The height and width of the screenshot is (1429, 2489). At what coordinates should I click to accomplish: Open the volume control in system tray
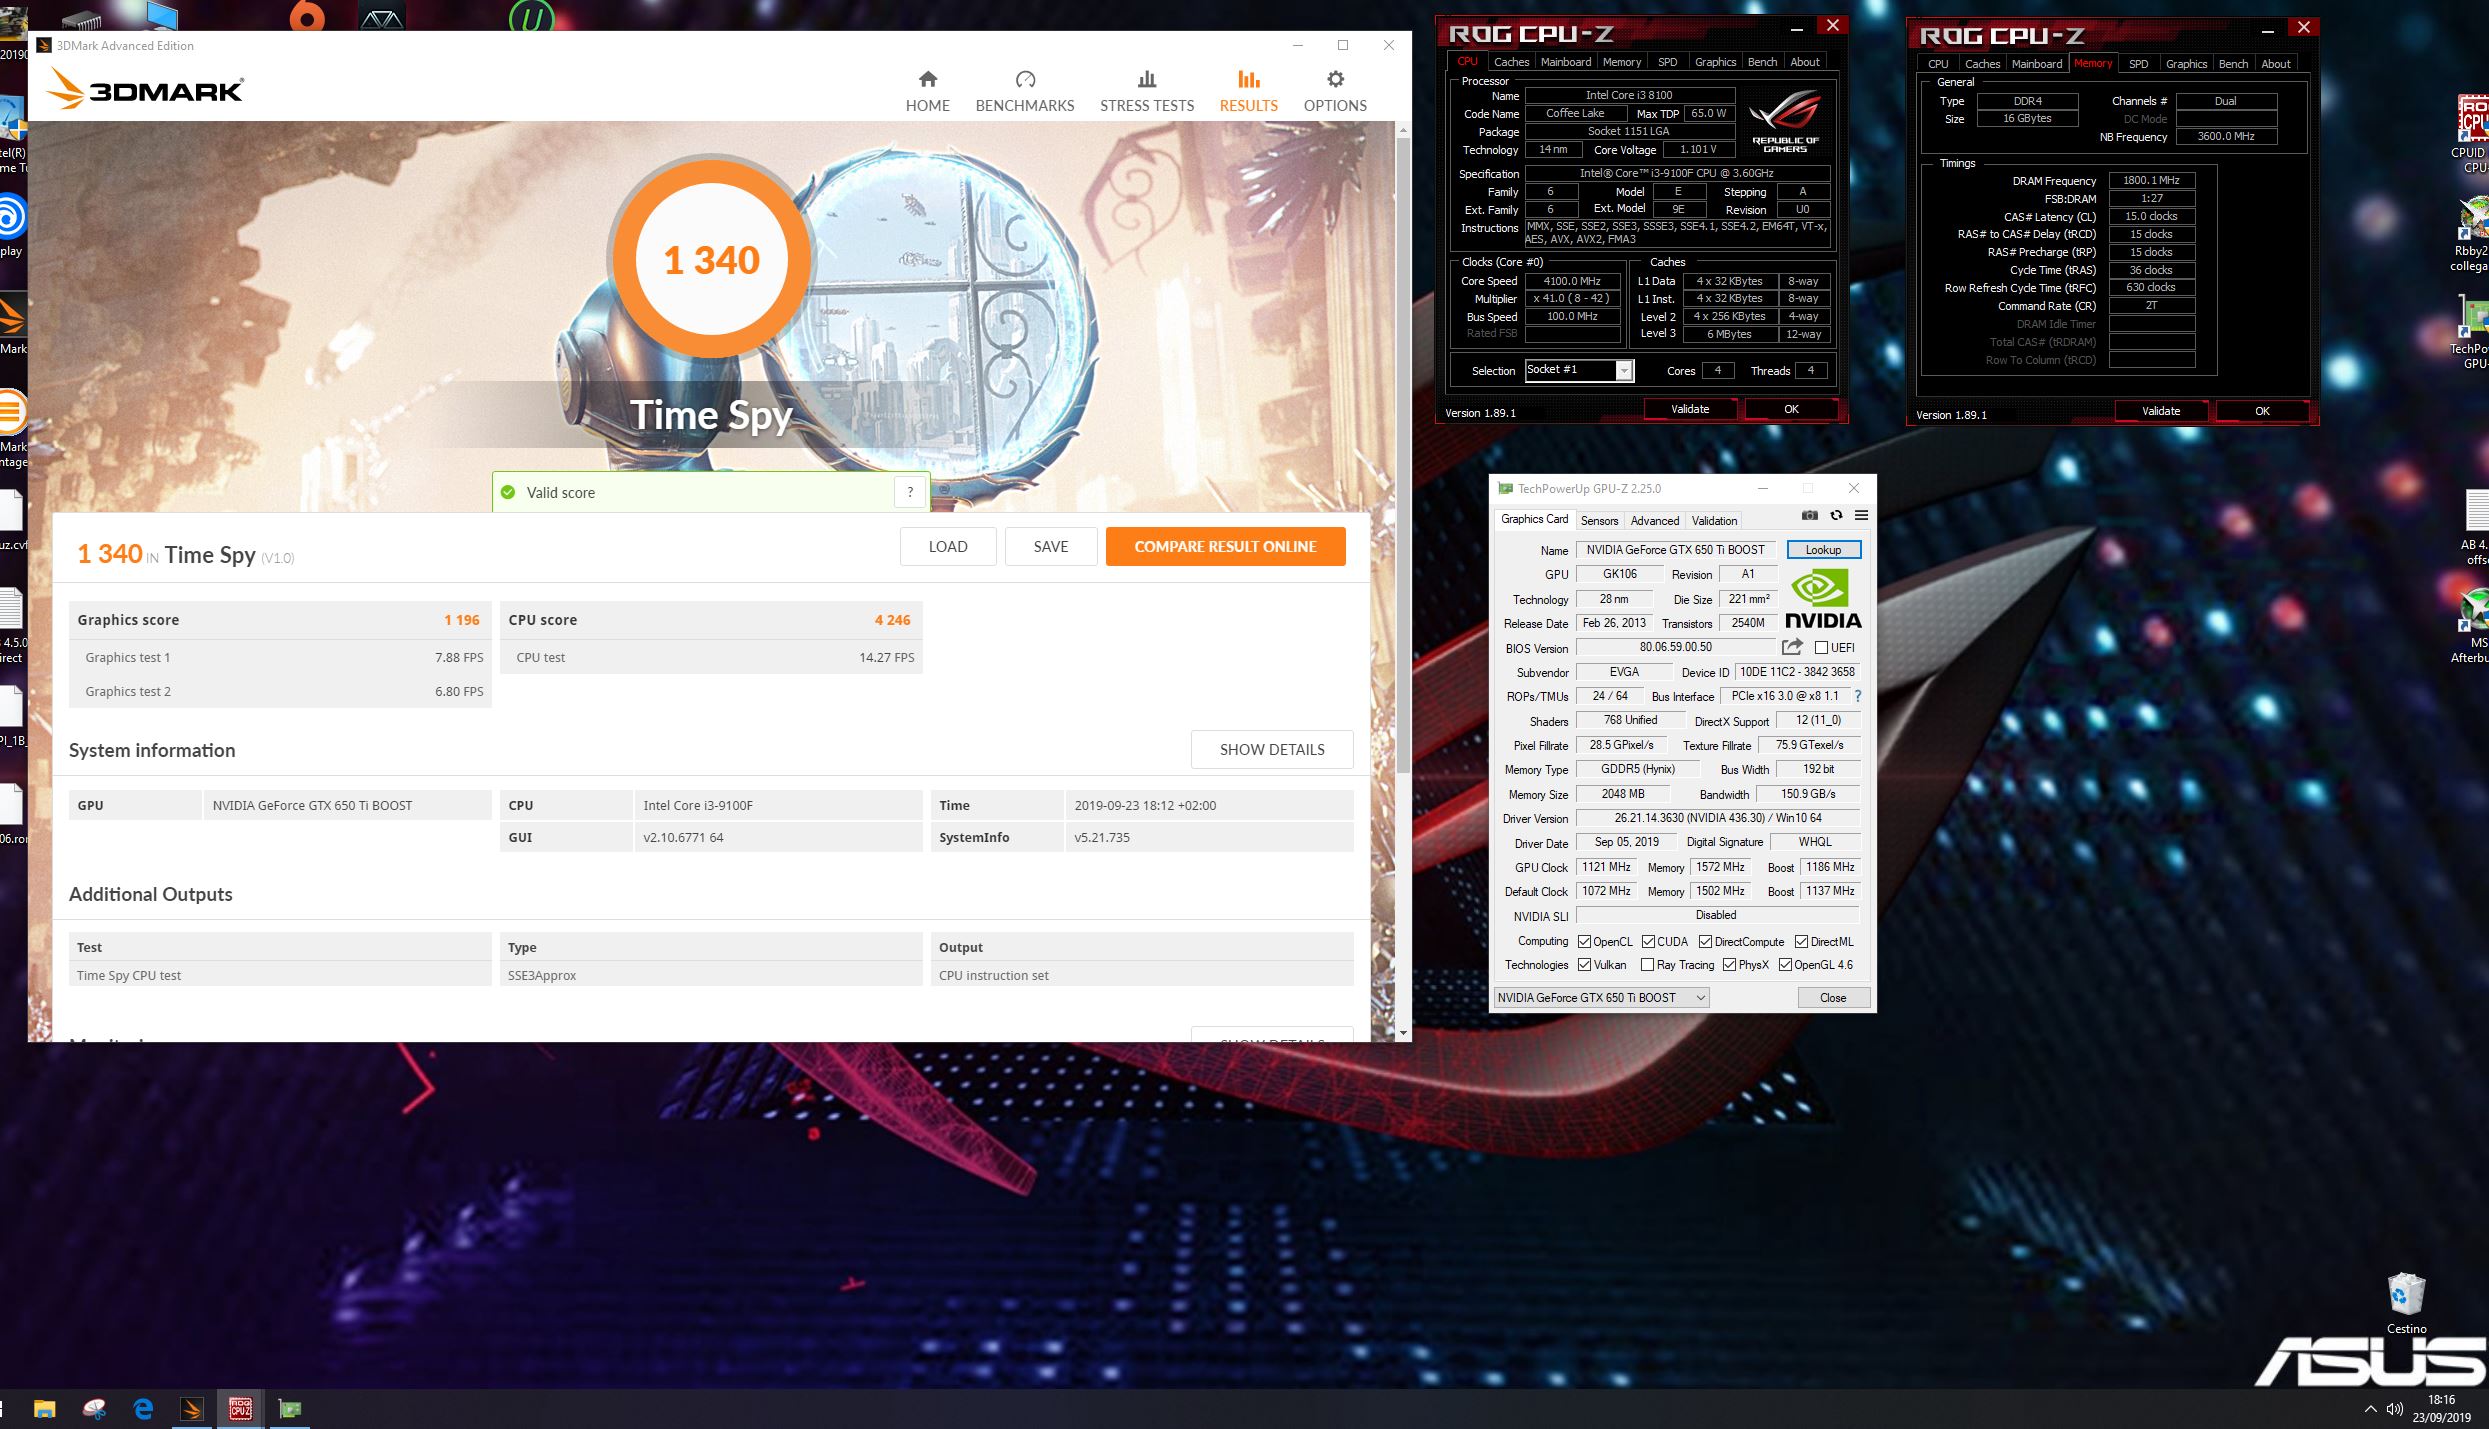[x=2395, y=1409]
